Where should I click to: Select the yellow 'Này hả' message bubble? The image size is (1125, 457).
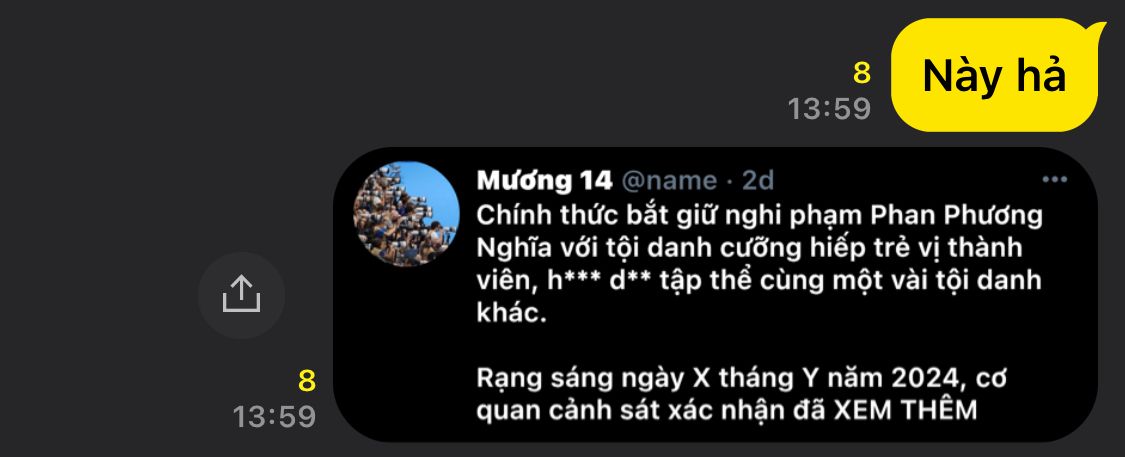tap(998, 75)
